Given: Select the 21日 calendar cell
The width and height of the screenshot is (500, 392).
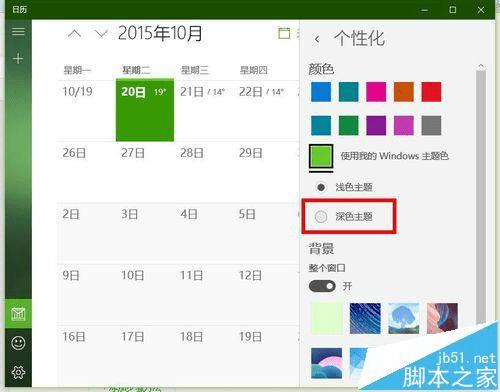Looking at the screenshot, I should (204, 111).
